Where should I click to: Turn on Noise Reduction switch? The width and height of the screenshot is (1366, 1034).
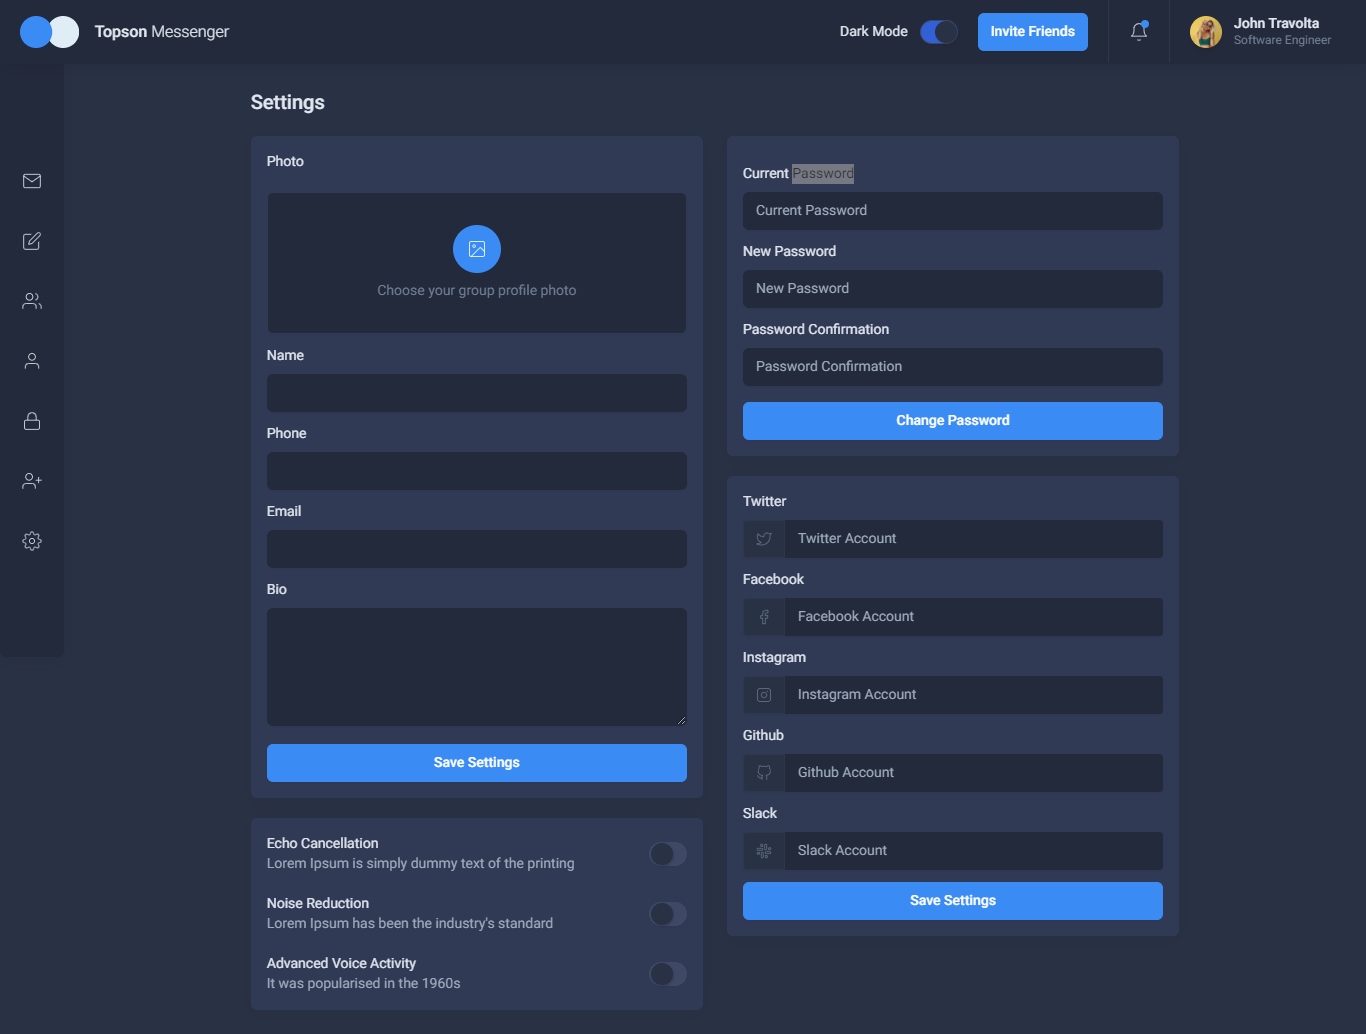[667, 914]
